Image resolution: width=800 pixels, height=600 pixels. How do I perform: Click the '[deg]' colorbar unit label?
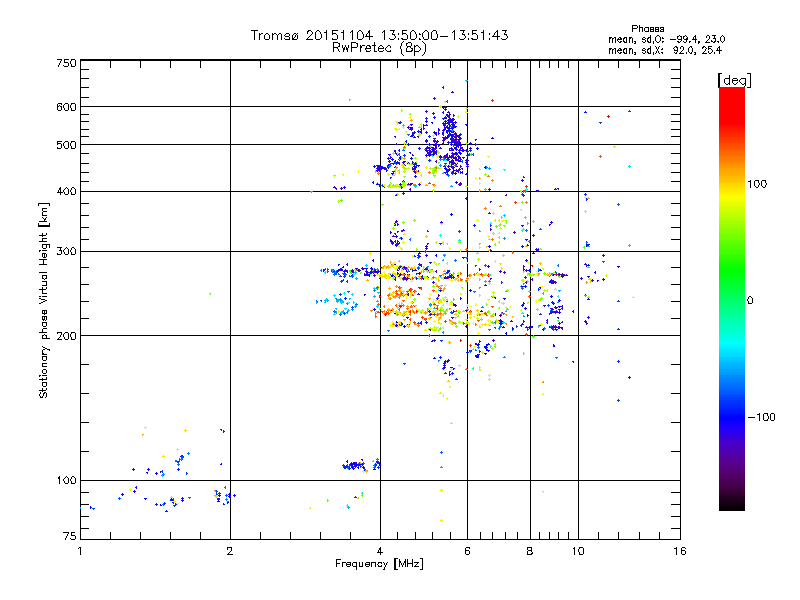click(x=734, y=80)
